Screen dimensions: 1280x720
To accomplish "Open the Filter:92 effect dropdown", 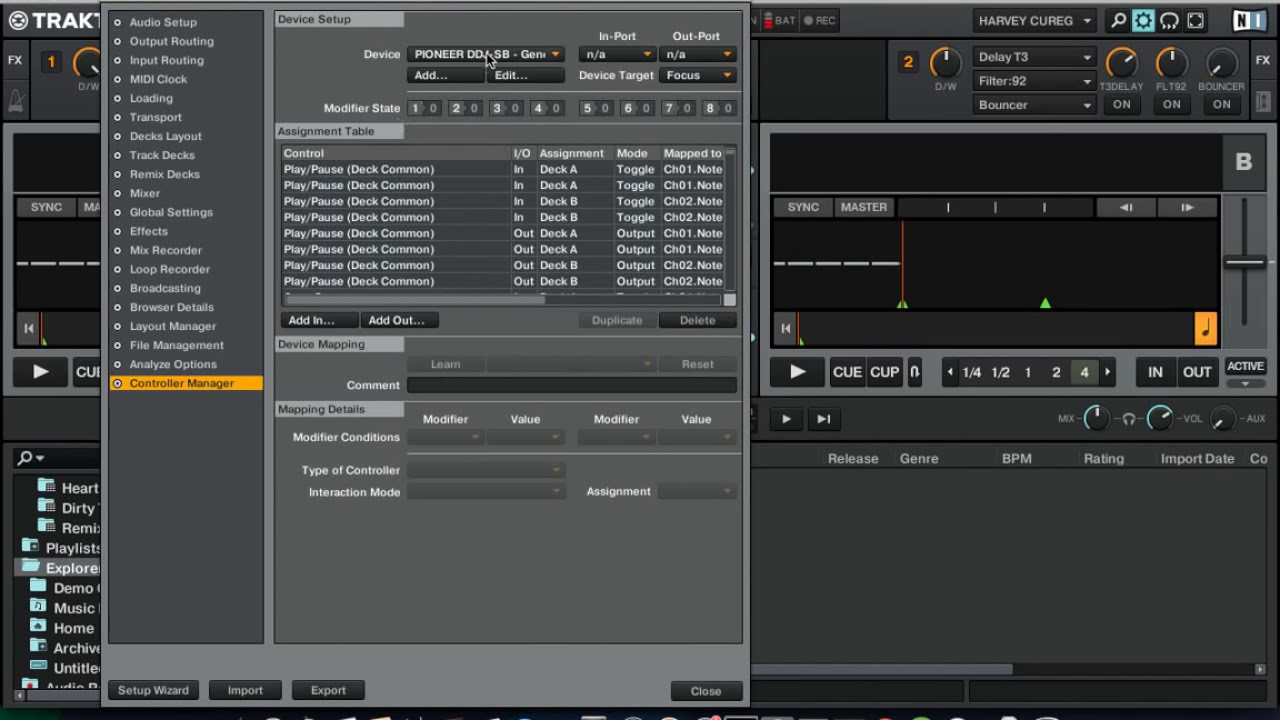I will [1034, 81].
